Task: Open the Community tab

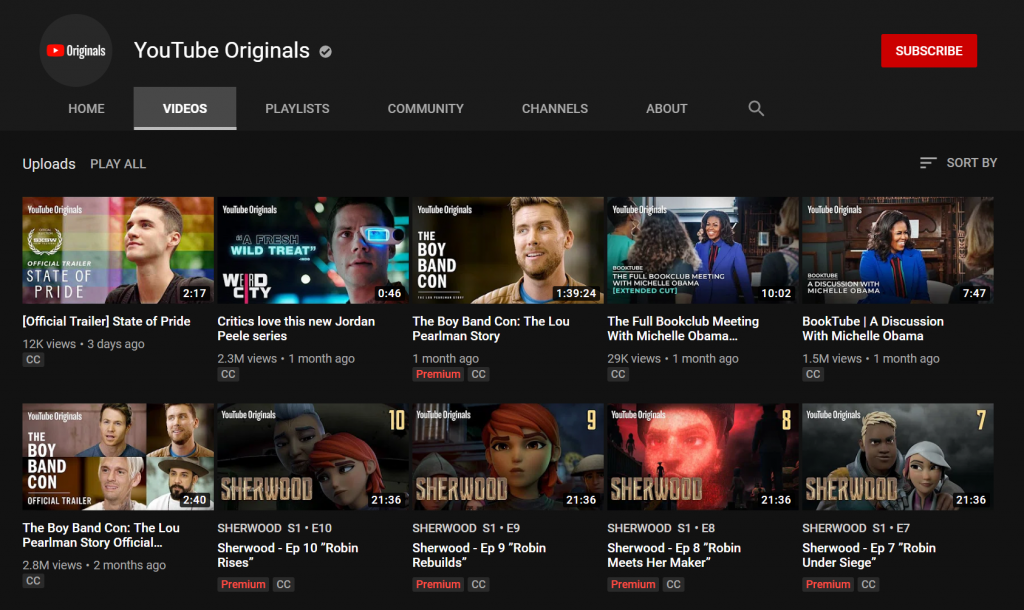Action: 426,108
